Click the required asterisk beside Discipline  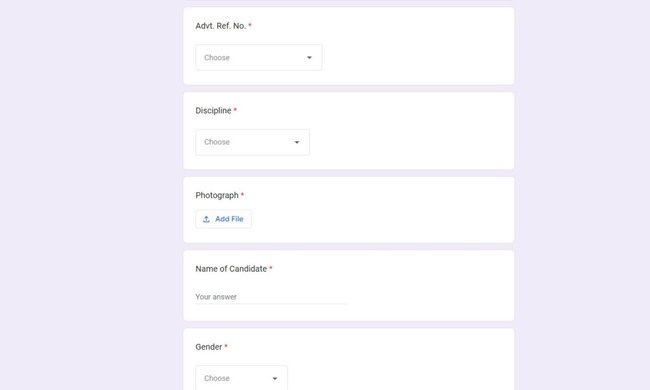pyautogui.click(x=235, y=110)
